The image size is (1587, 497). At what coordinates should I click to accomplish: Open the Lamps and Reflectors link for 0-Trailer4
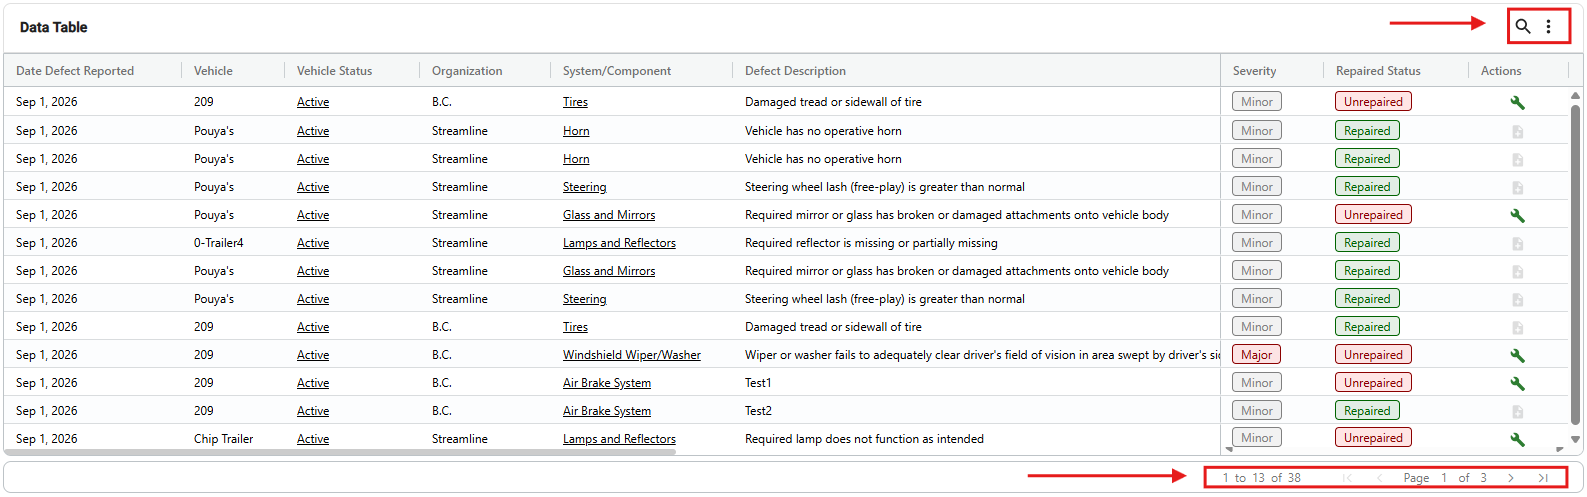tap(619, 243)
